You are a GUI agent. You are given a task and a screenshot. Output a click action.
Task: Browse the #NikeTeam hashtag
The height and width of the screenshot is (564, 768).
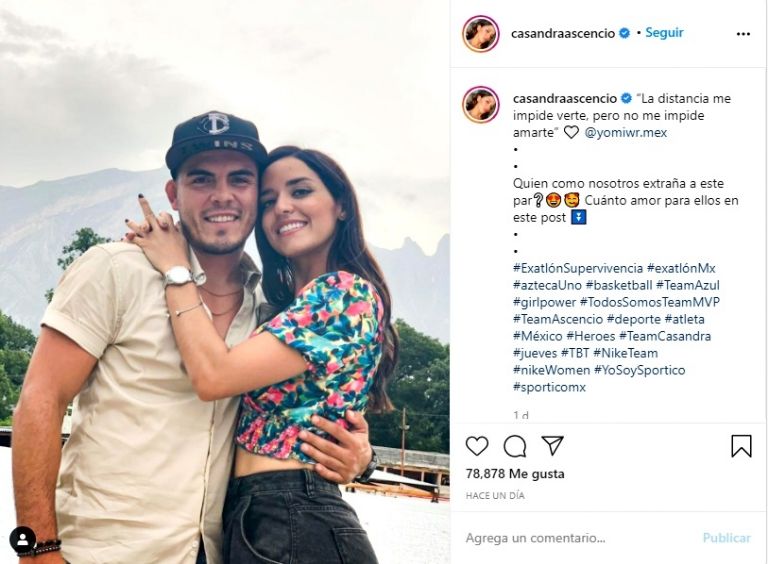pos(625,353)
